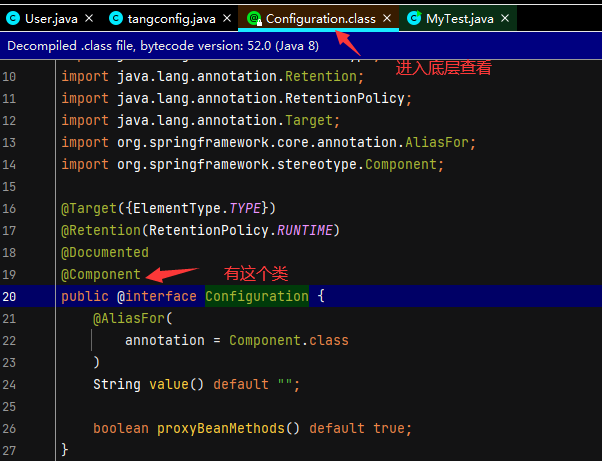Click the @Component annotation on line 19
602x461 pixels.
point(101,274)
